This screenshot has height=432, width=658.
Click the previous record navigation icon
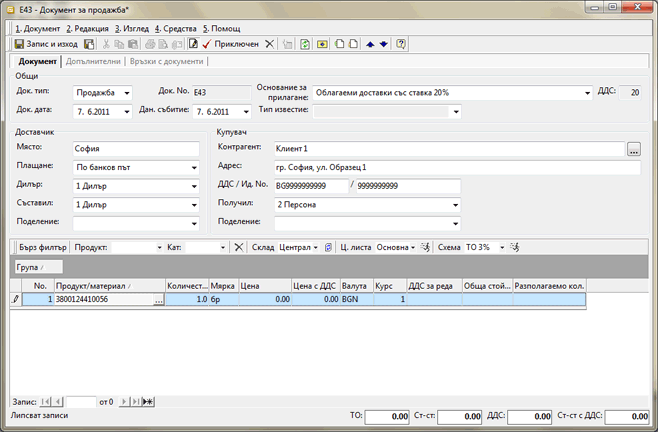(58, 402)
